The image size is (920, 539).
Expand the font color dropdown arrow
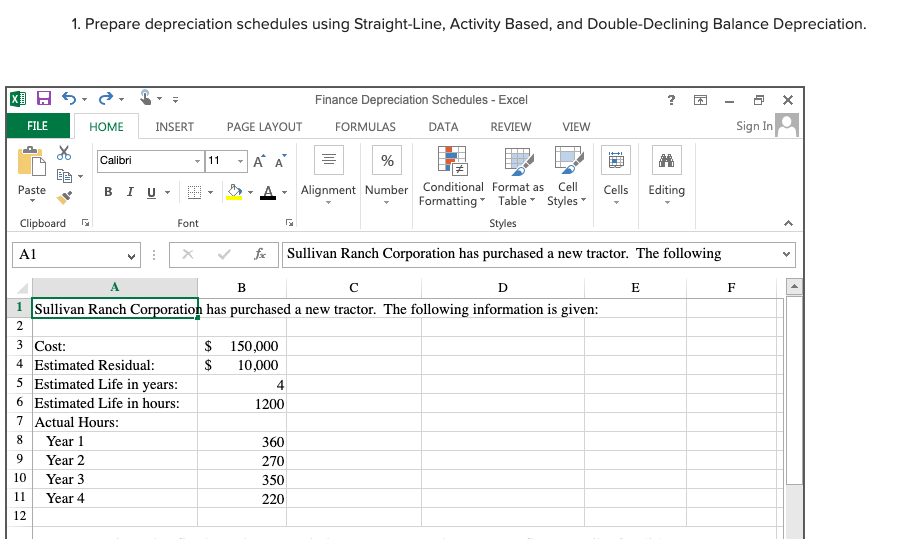pos(285,192)
